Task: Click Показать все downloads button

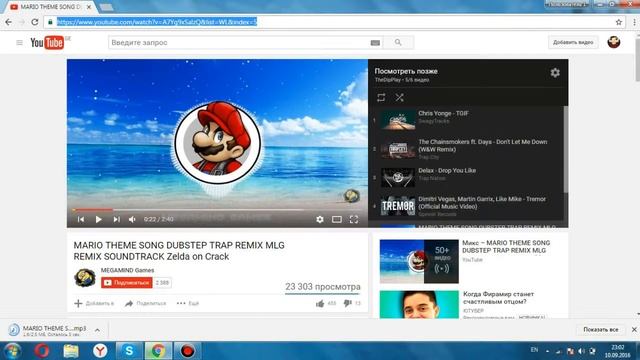Action: coord(600,329)
